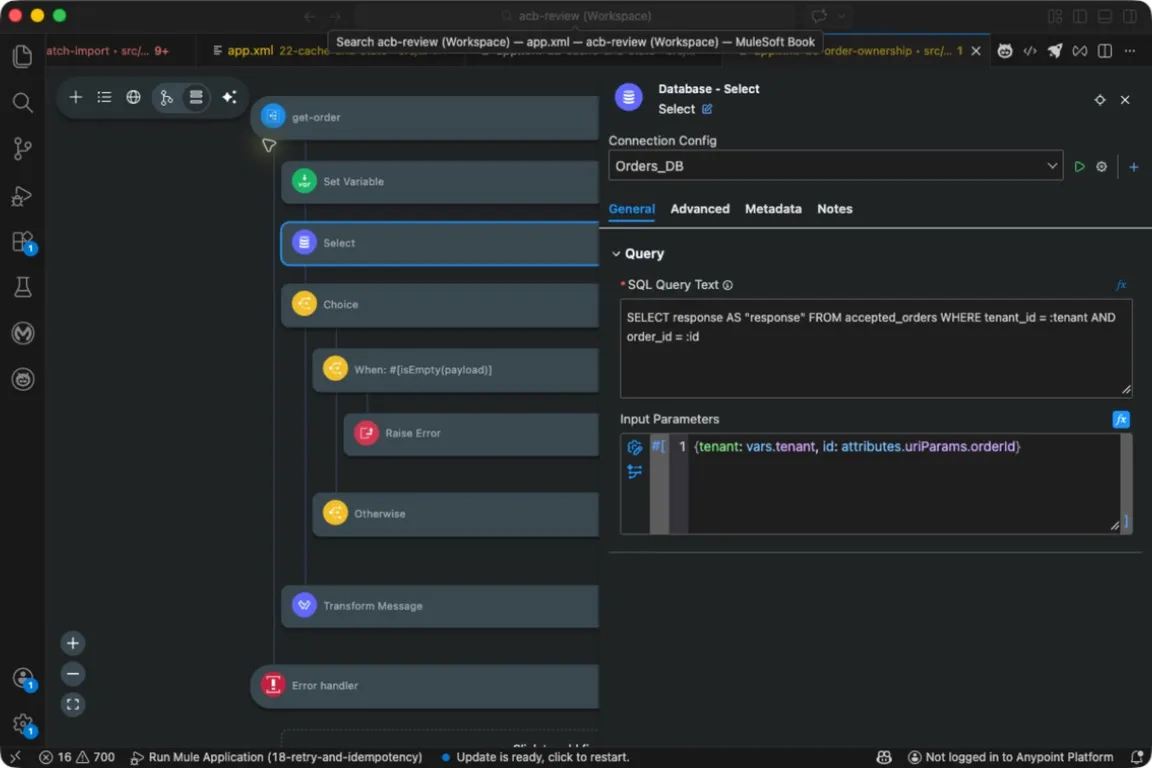Toggle fx expression mode for SQL Query Text

(x=1121, y=285)
